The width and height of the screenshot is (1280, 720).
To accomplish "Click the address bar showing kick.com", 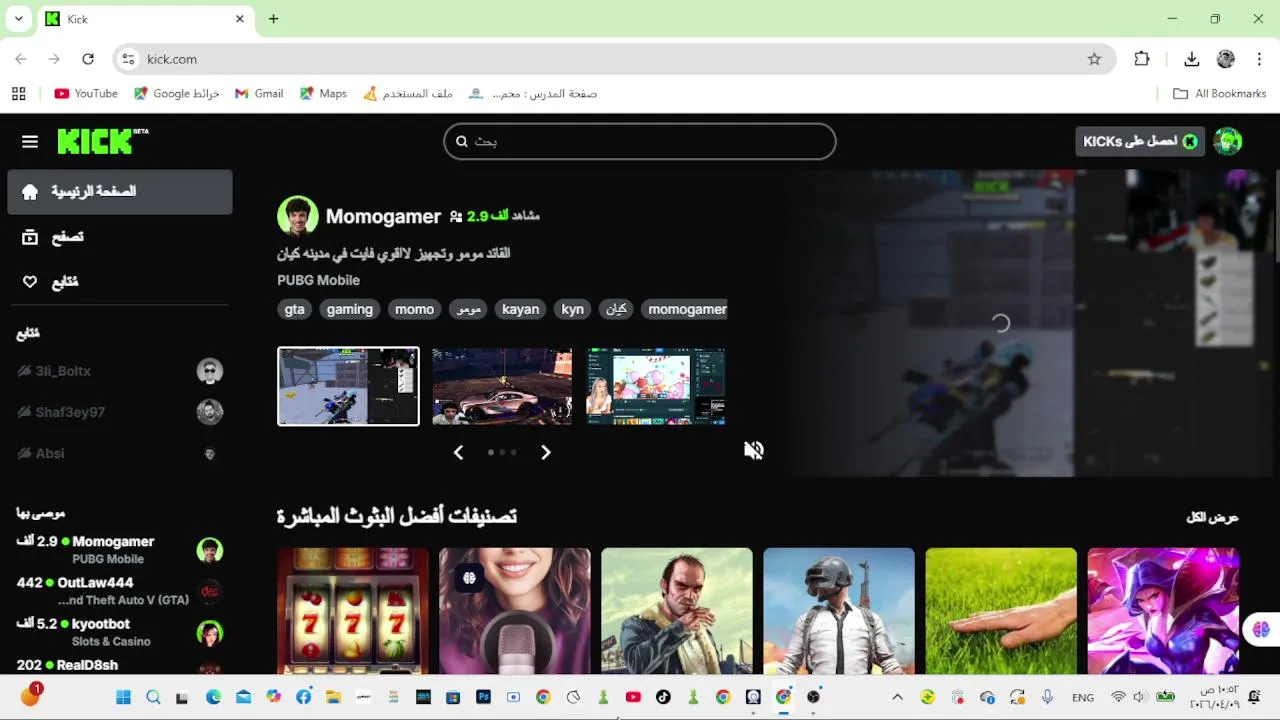I will coord(612,59).
